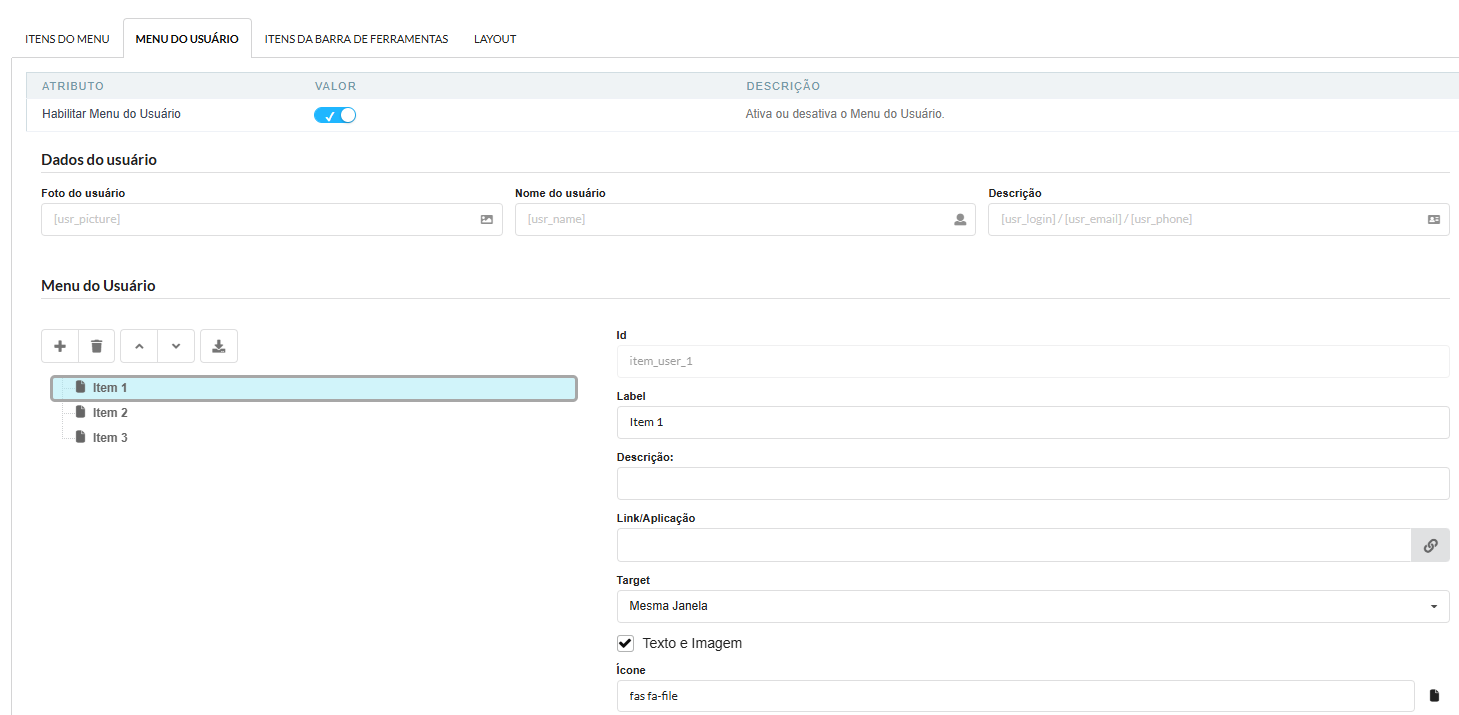
Task: Click the plus icon to add menu item
Action: [x=60, y=346]
